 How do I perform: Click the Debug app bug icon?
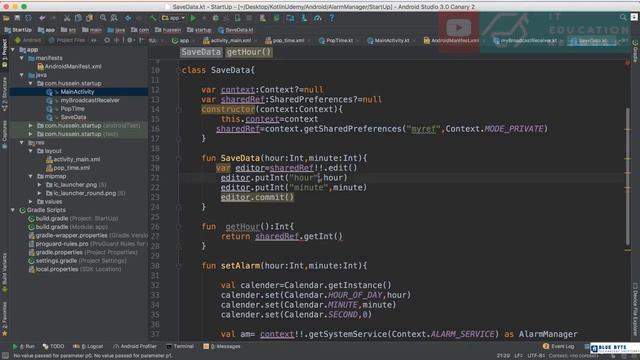[216, 18]
